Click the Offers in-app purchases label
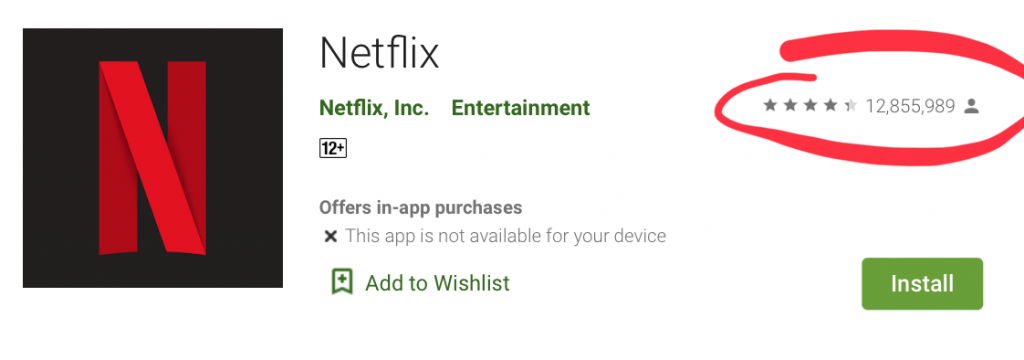Viewport: 1024px width, 360px height. (x=421, y=208)
